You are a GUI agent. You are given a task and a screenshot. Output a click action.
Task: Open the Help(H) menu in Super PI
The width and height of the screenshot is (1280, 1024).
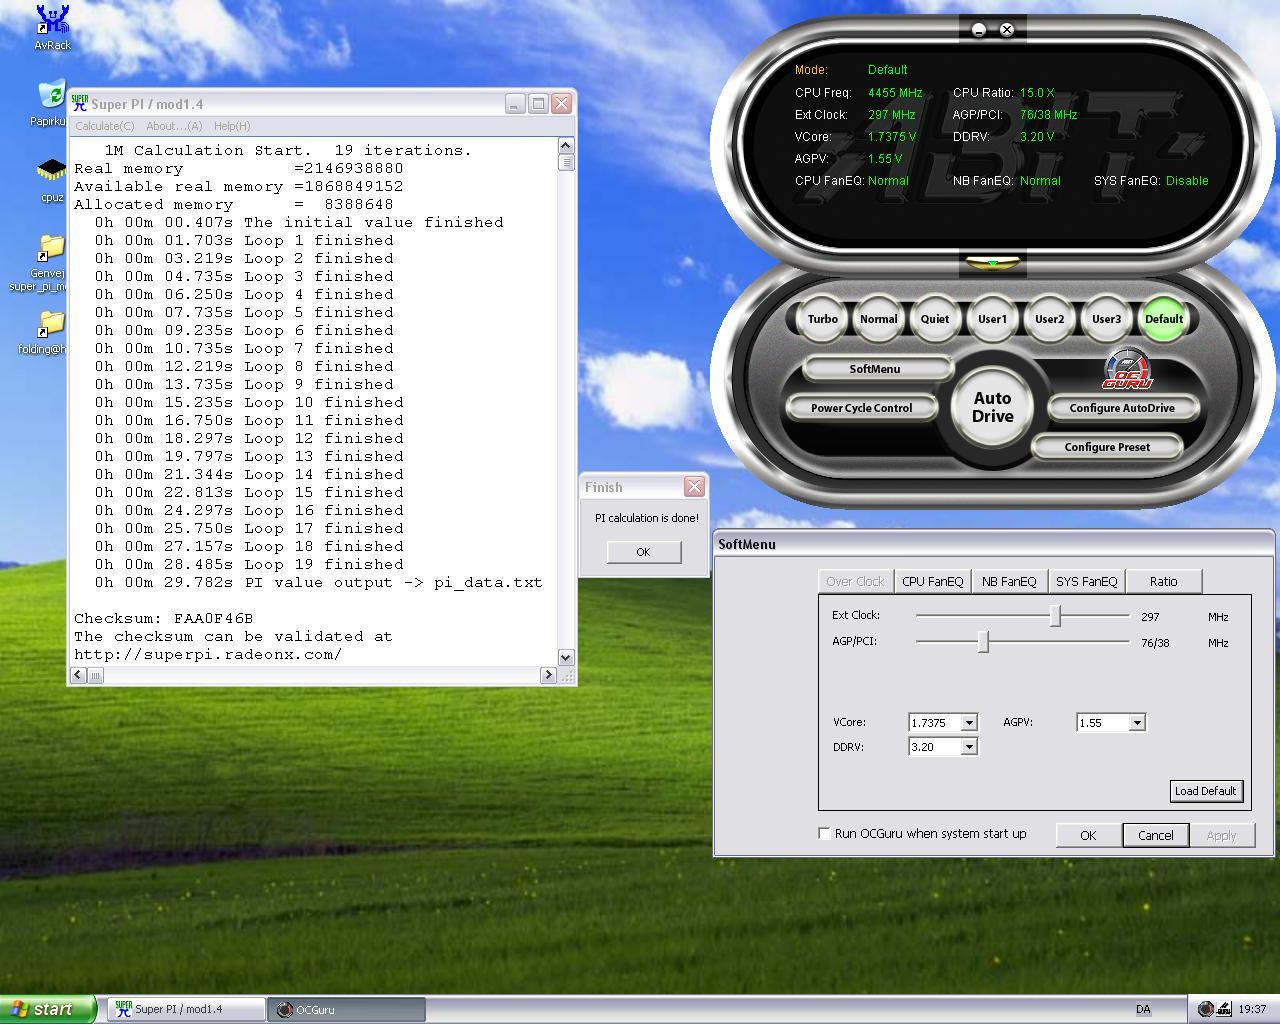click(x=232, y=126)
